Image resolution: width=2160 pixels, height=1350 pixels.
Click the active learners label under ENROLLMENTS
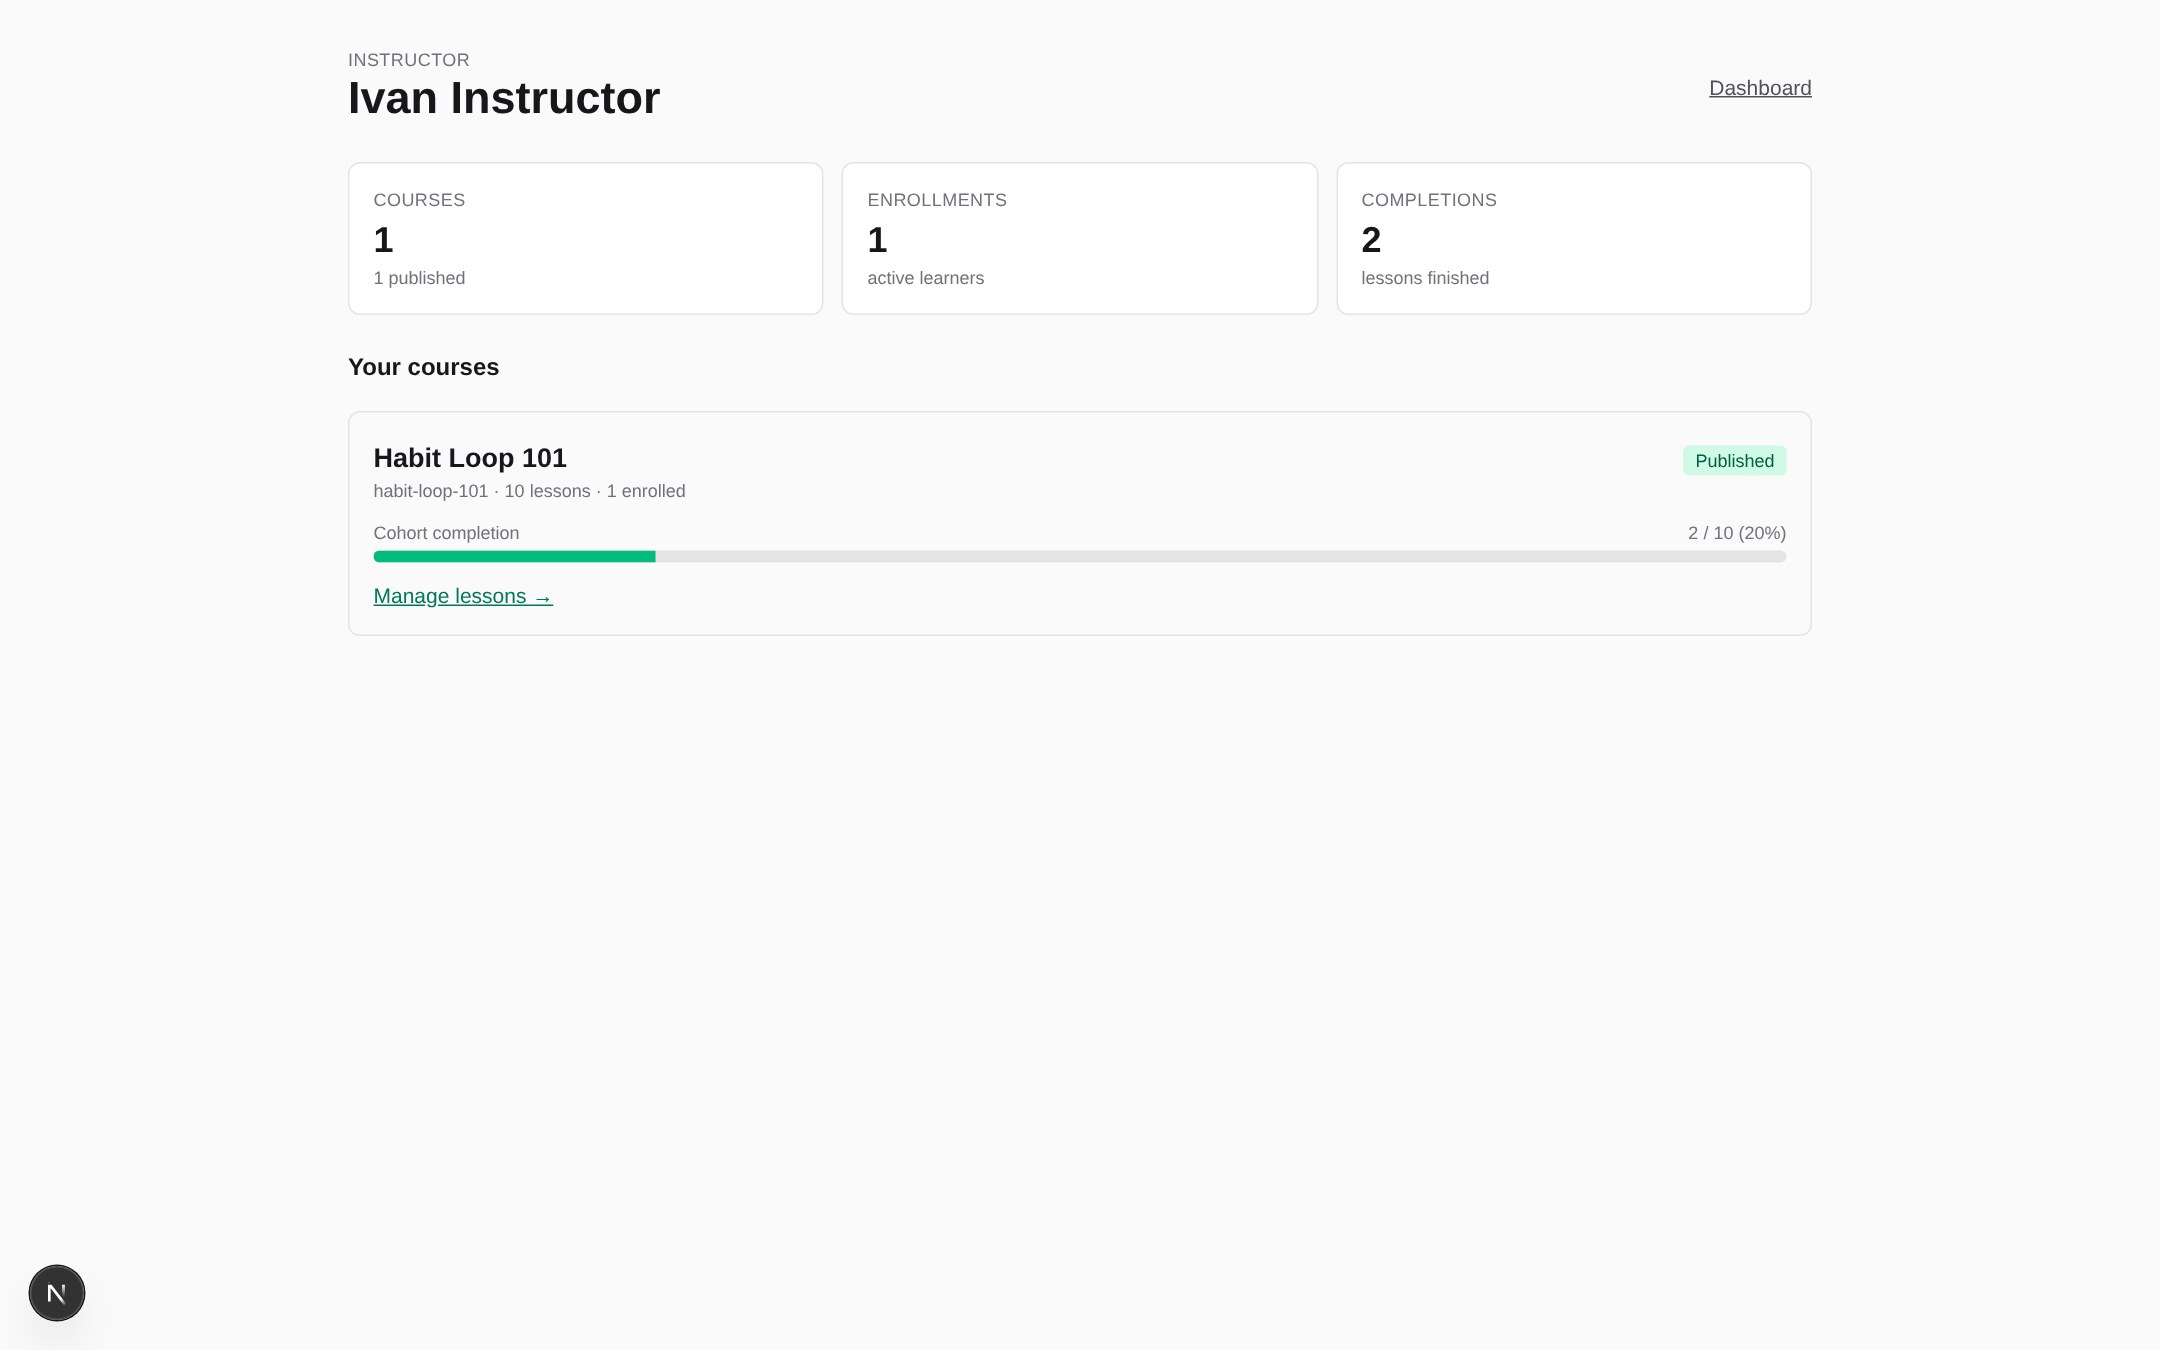pyautogui.click(x=925, y=278)
